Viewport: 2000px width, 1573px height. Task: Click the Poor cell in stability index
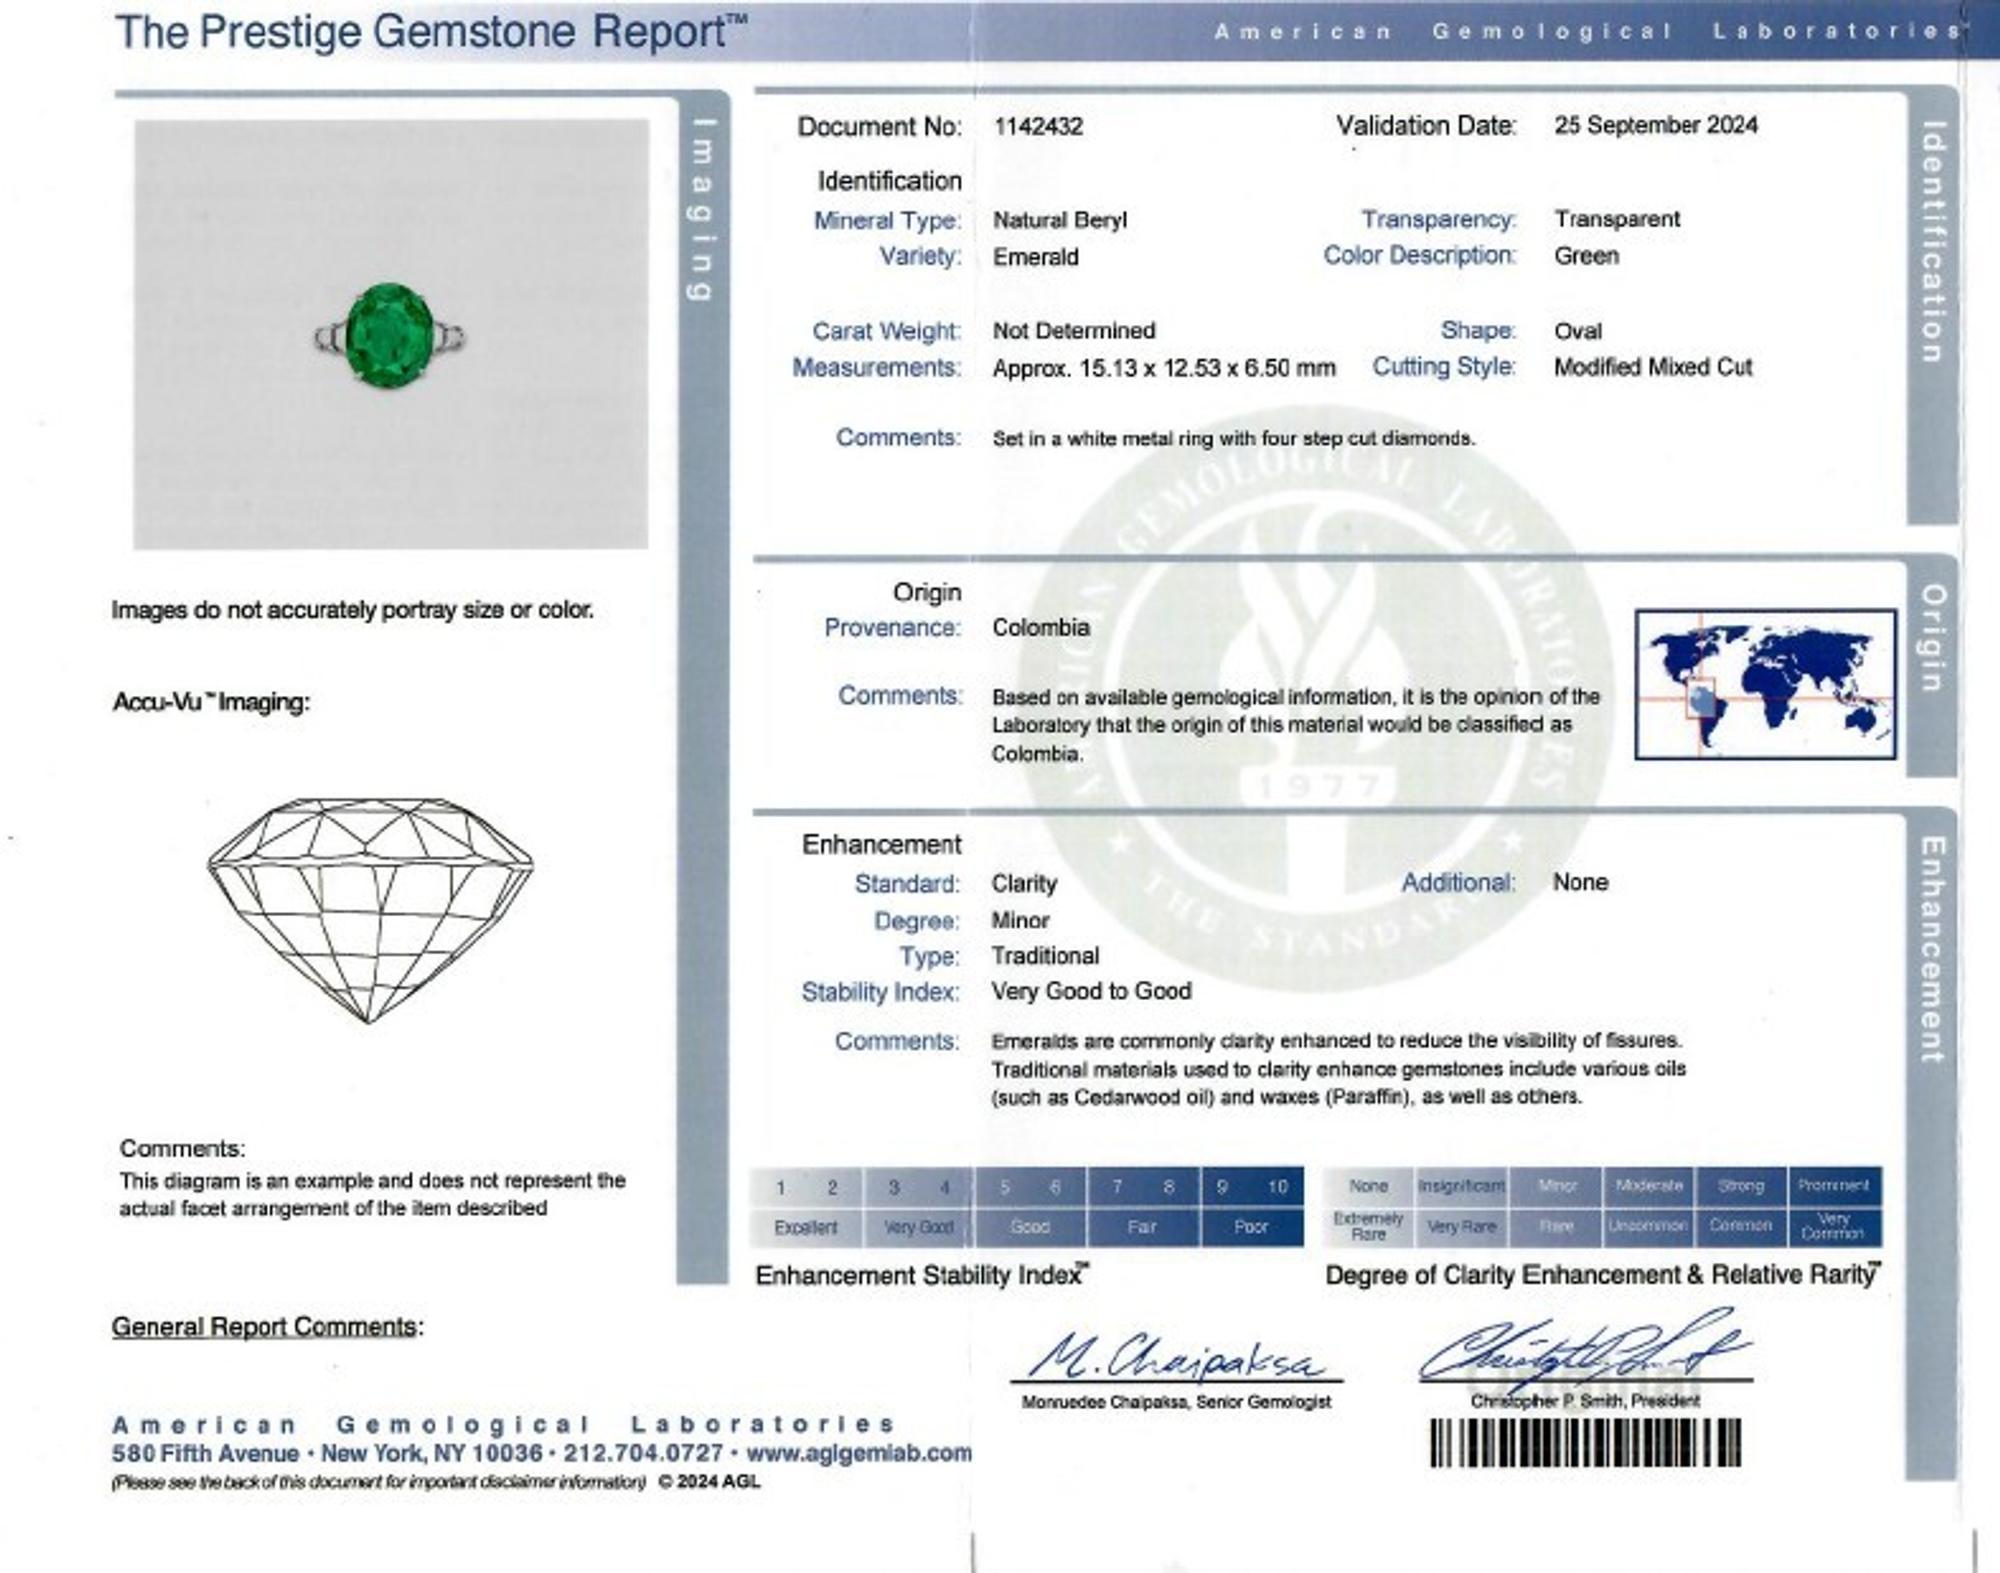click(1251, 1227)
